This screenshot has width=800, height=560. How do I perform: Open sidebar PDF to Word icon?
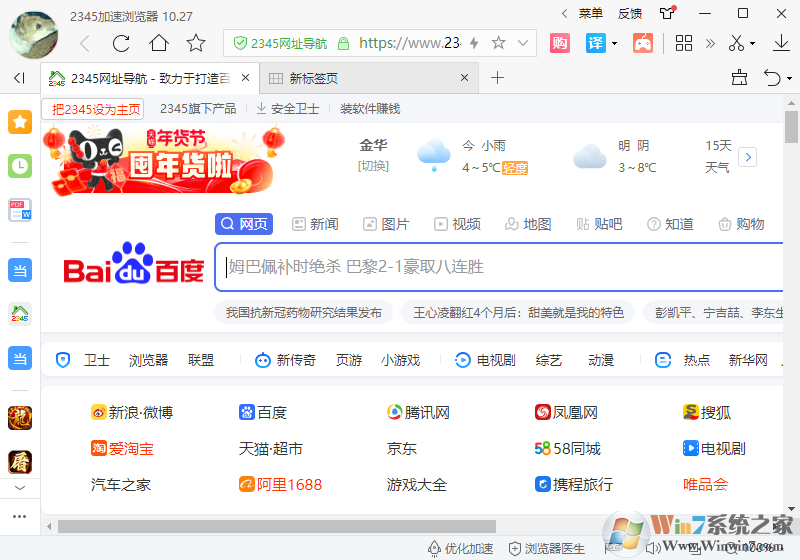(x=20, y=210)
